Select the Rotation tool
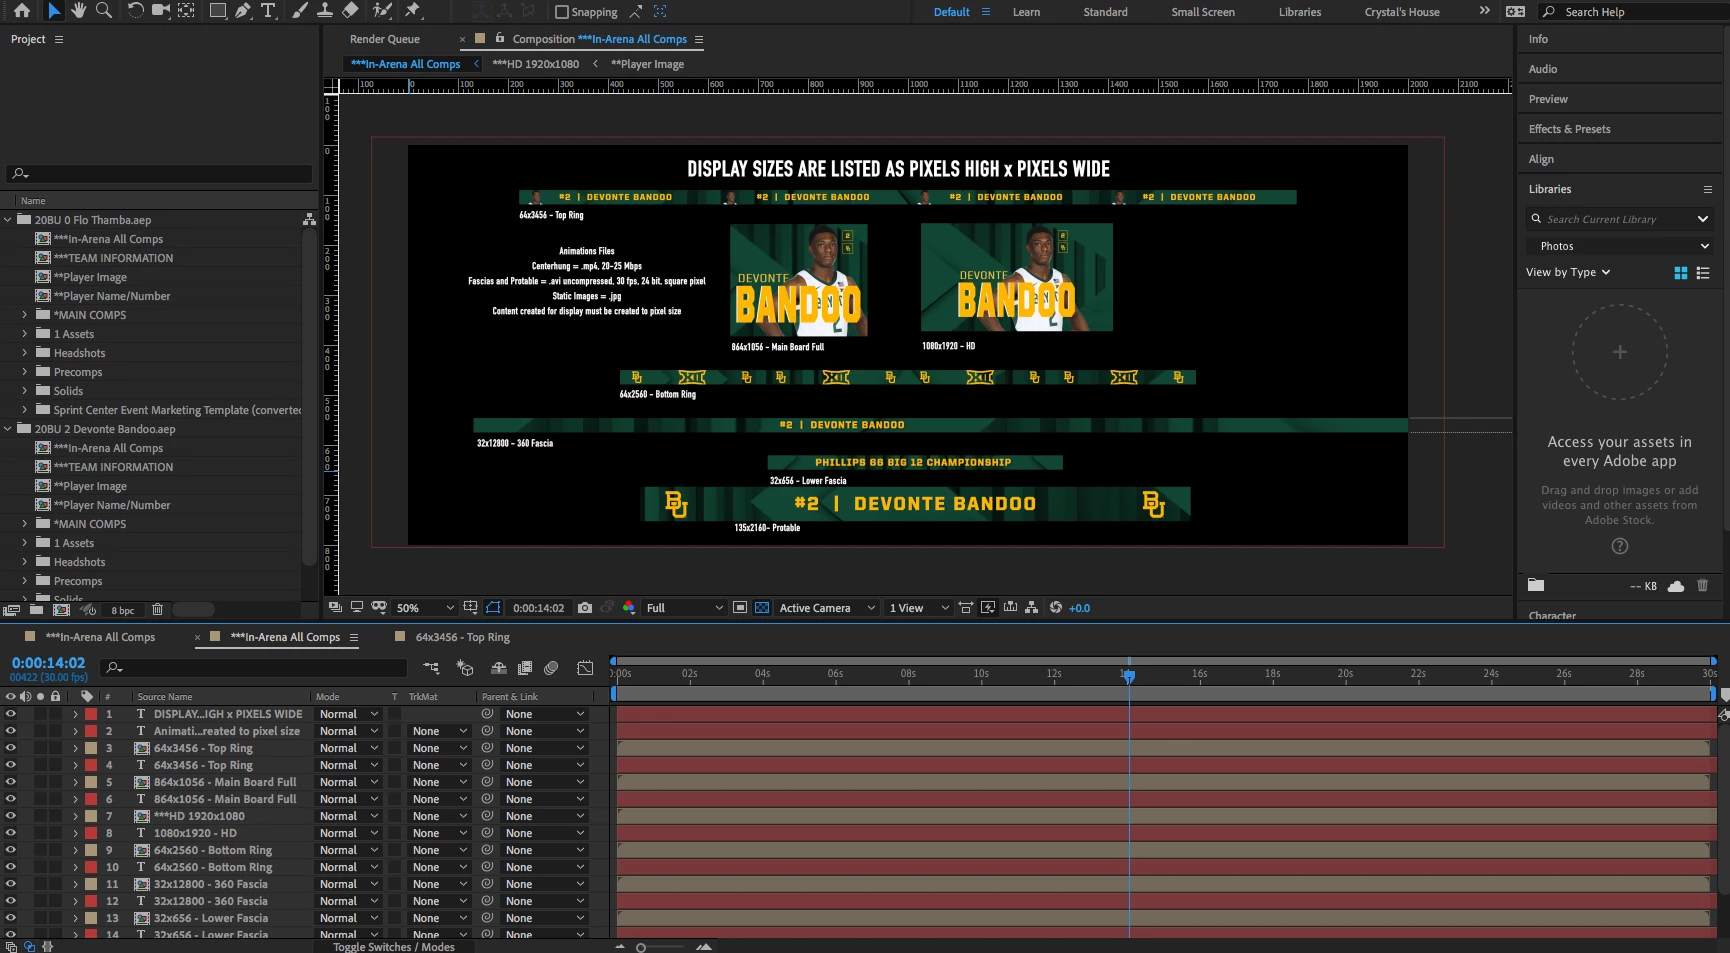Screen dimensions: 1730x953 [x=135, y=10]
